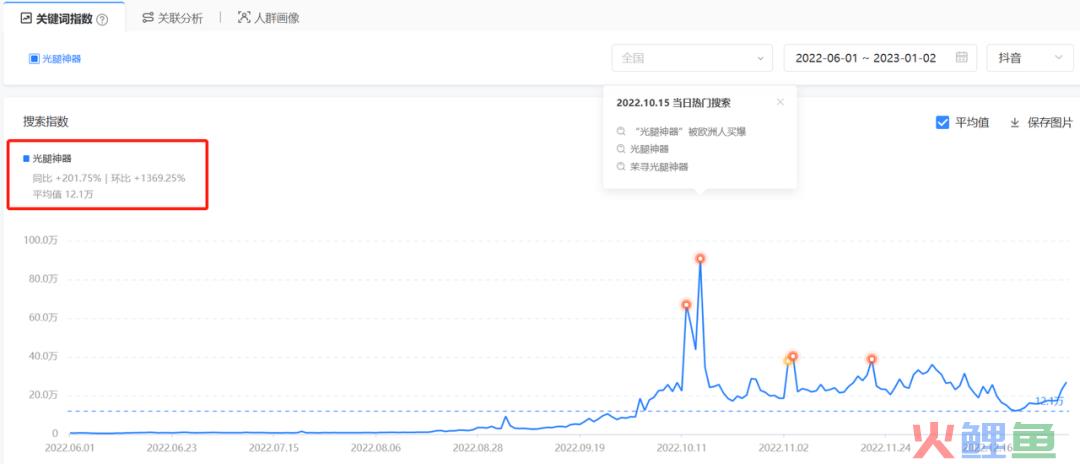Switch to the 关联分析 tab
Image resolution: width=1080 pixels, height=464 pixels.
[173, 18]
